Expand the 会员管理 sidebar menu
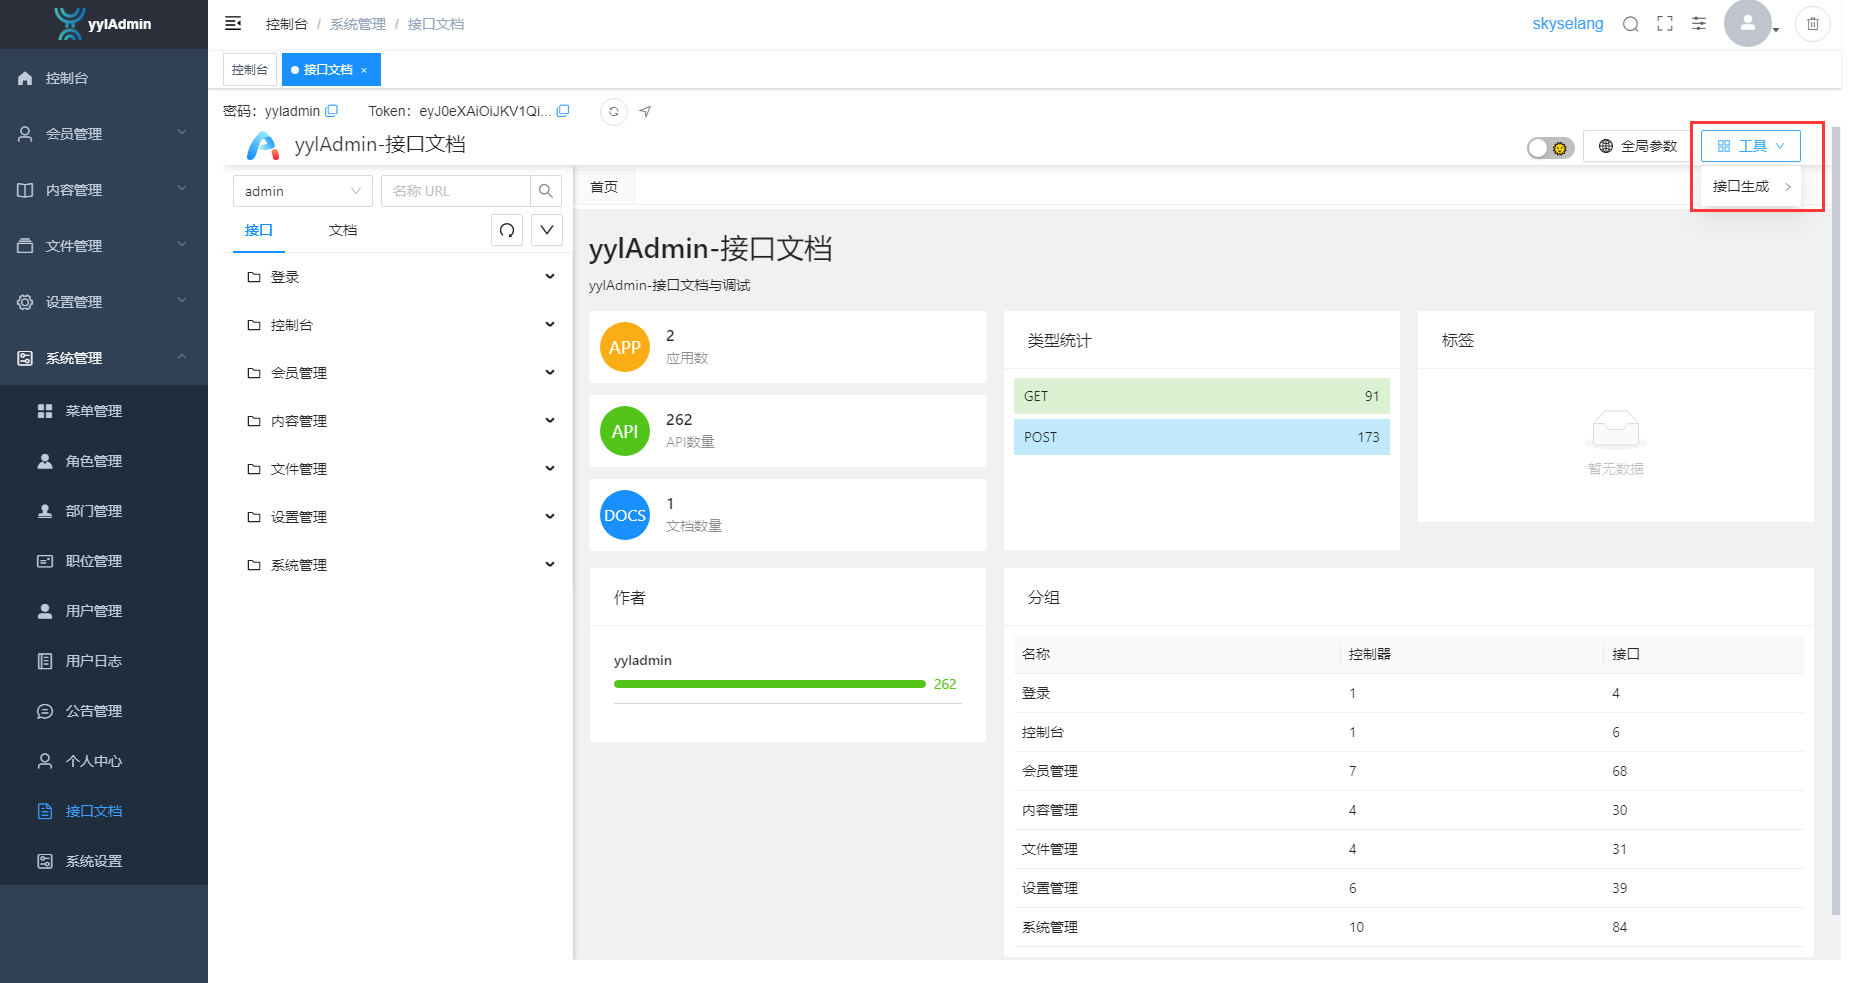This screenshot has width=1853, height=983. pyautogui.click(x=104, y=134)
